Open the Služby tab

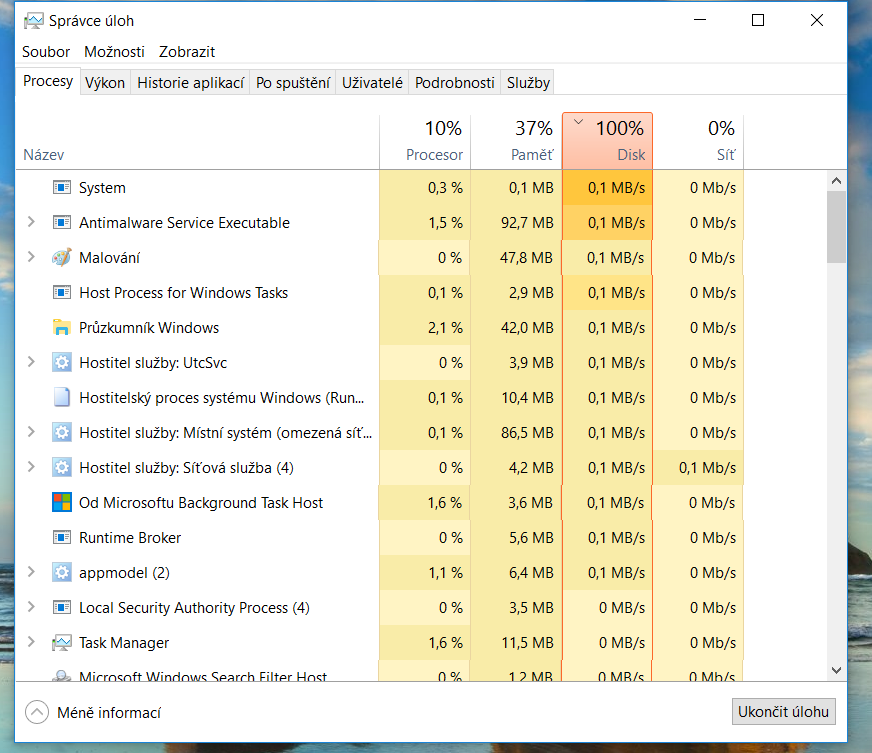click(x=528, y=83)
